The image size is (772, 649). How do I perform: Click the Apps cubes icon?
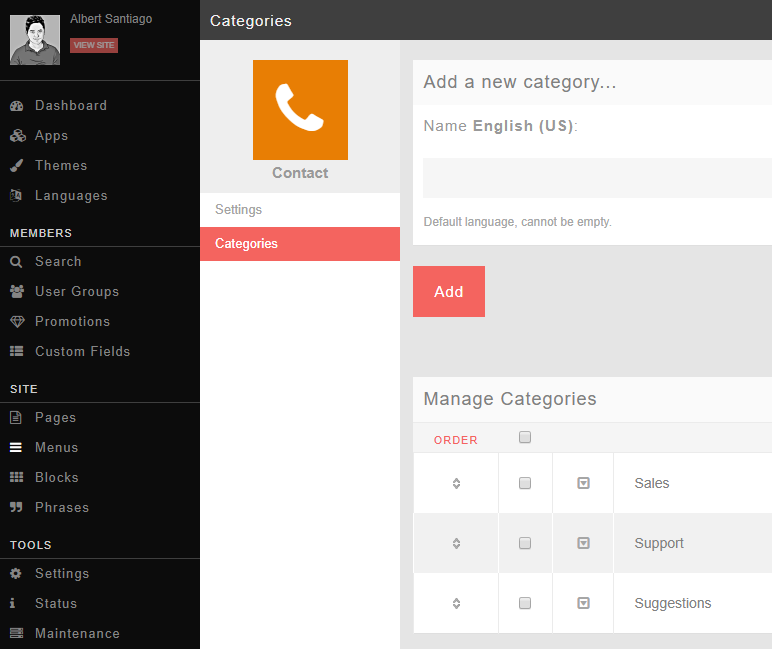(17, 136)
